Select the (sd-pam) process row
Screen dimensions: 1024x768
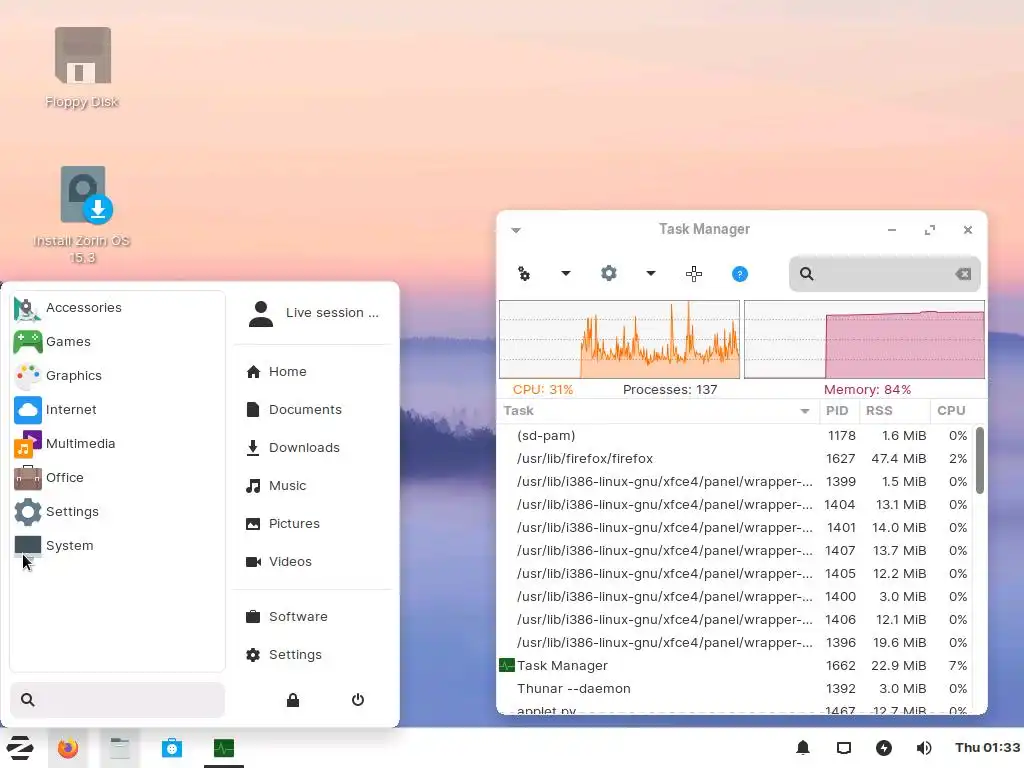coord(735,436)
